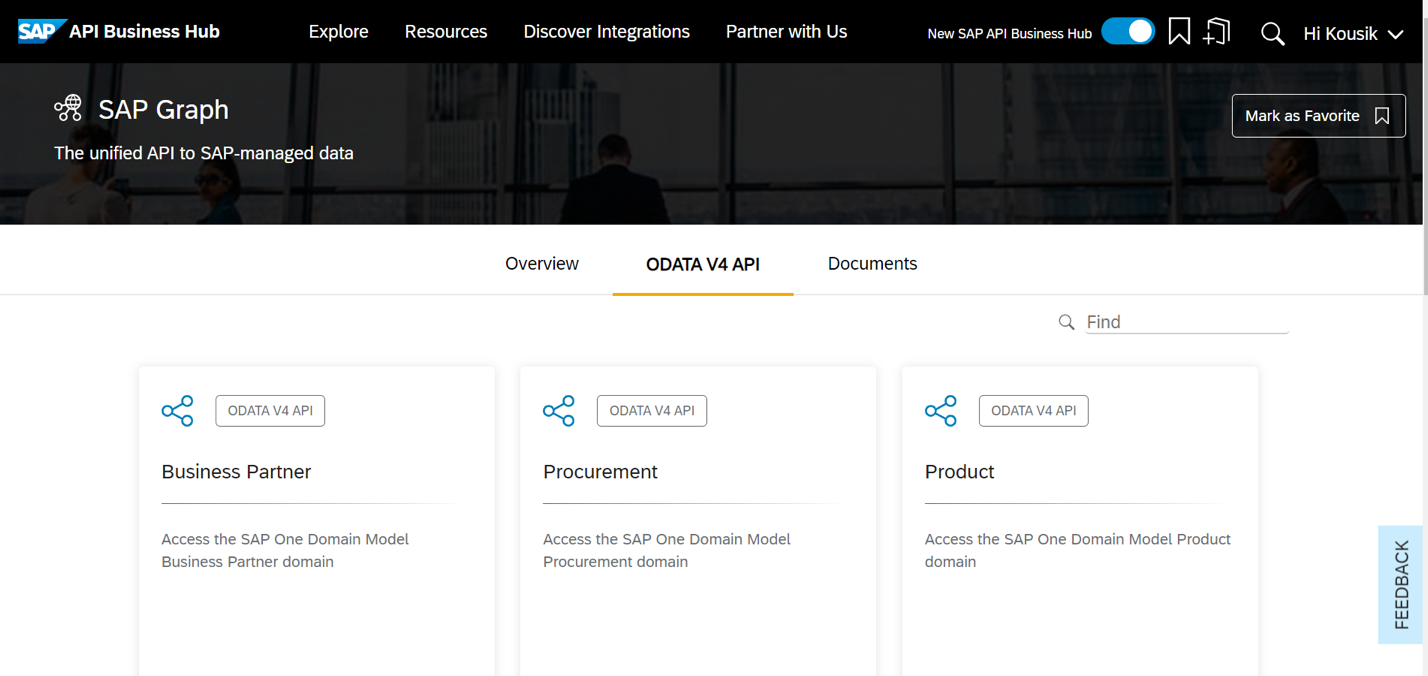Open the Procurement card title
1428x676 pixels.
coord(600,472)
